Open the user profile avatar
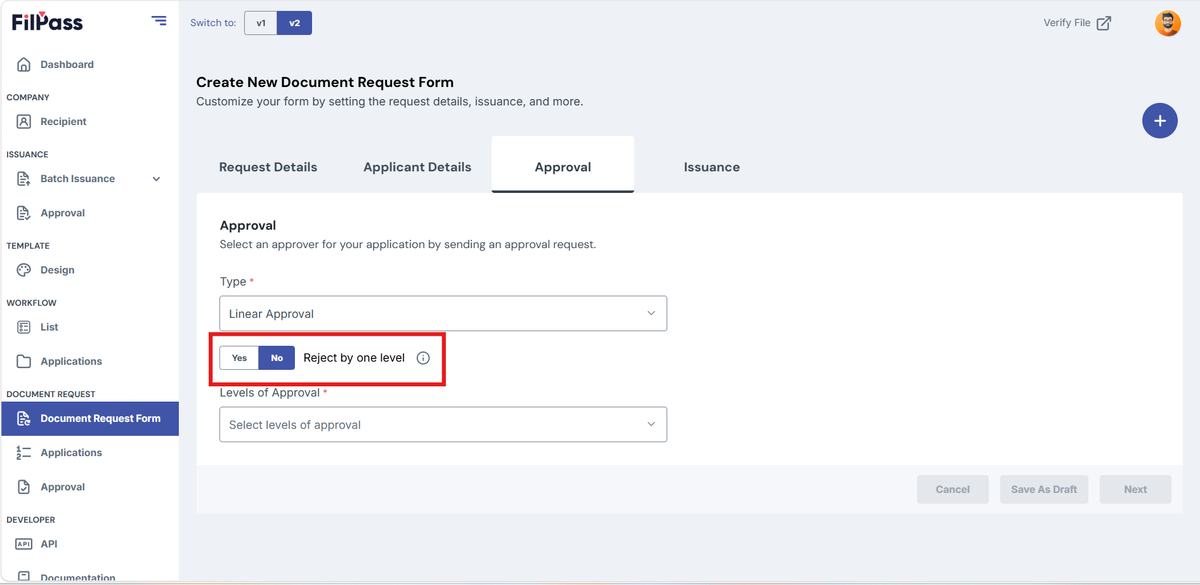1200x585 pixels. [1167, 23]
